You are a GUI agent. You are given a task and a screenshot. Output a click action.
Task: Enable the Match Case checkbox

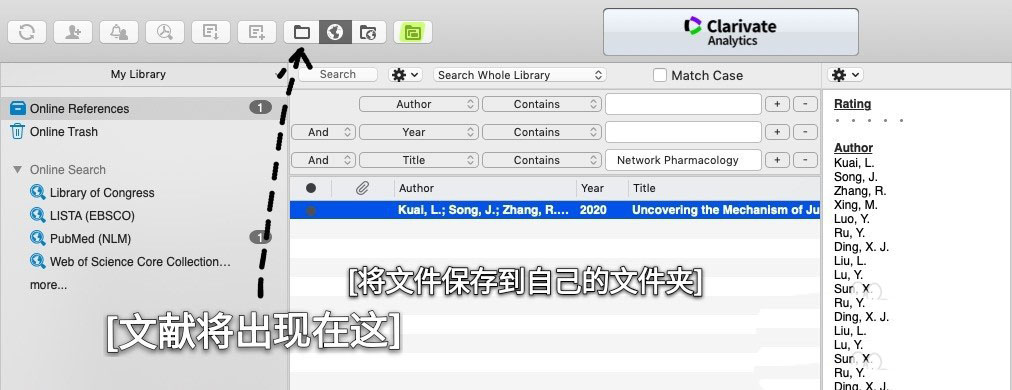tap(660, 76)
